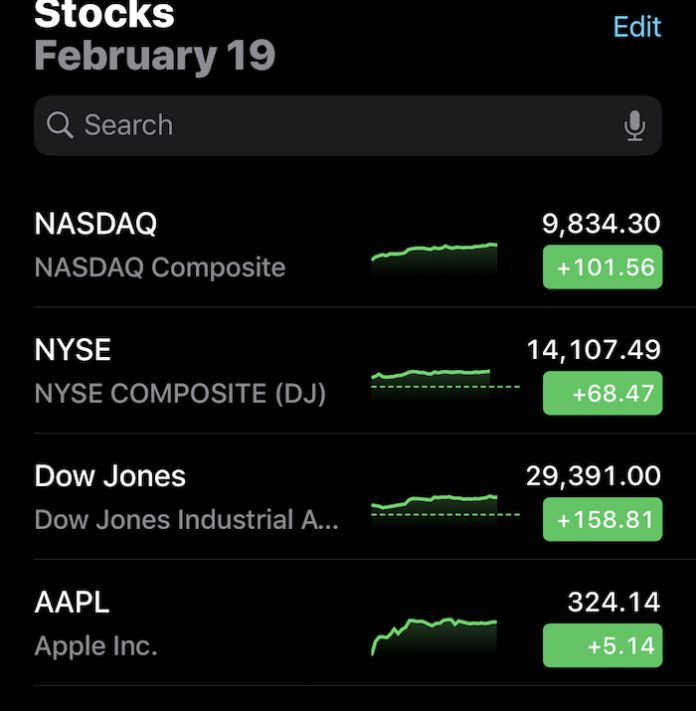Image resolution: width=696 pixels, height=711 pixels.
Task: Select the 324.14 AAPL price
Action: [614, 602]
